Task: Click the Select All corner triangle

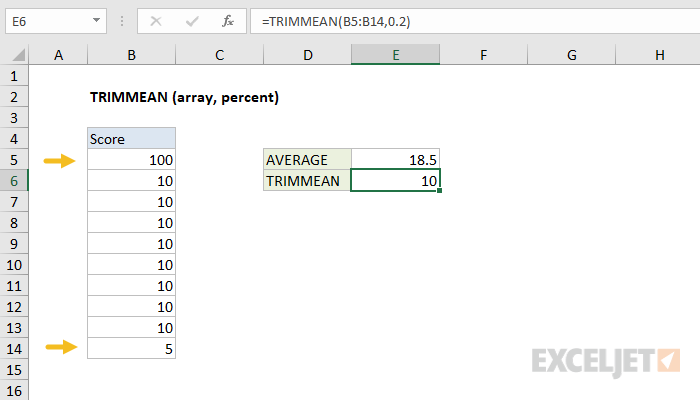Action: pos(18,55)
